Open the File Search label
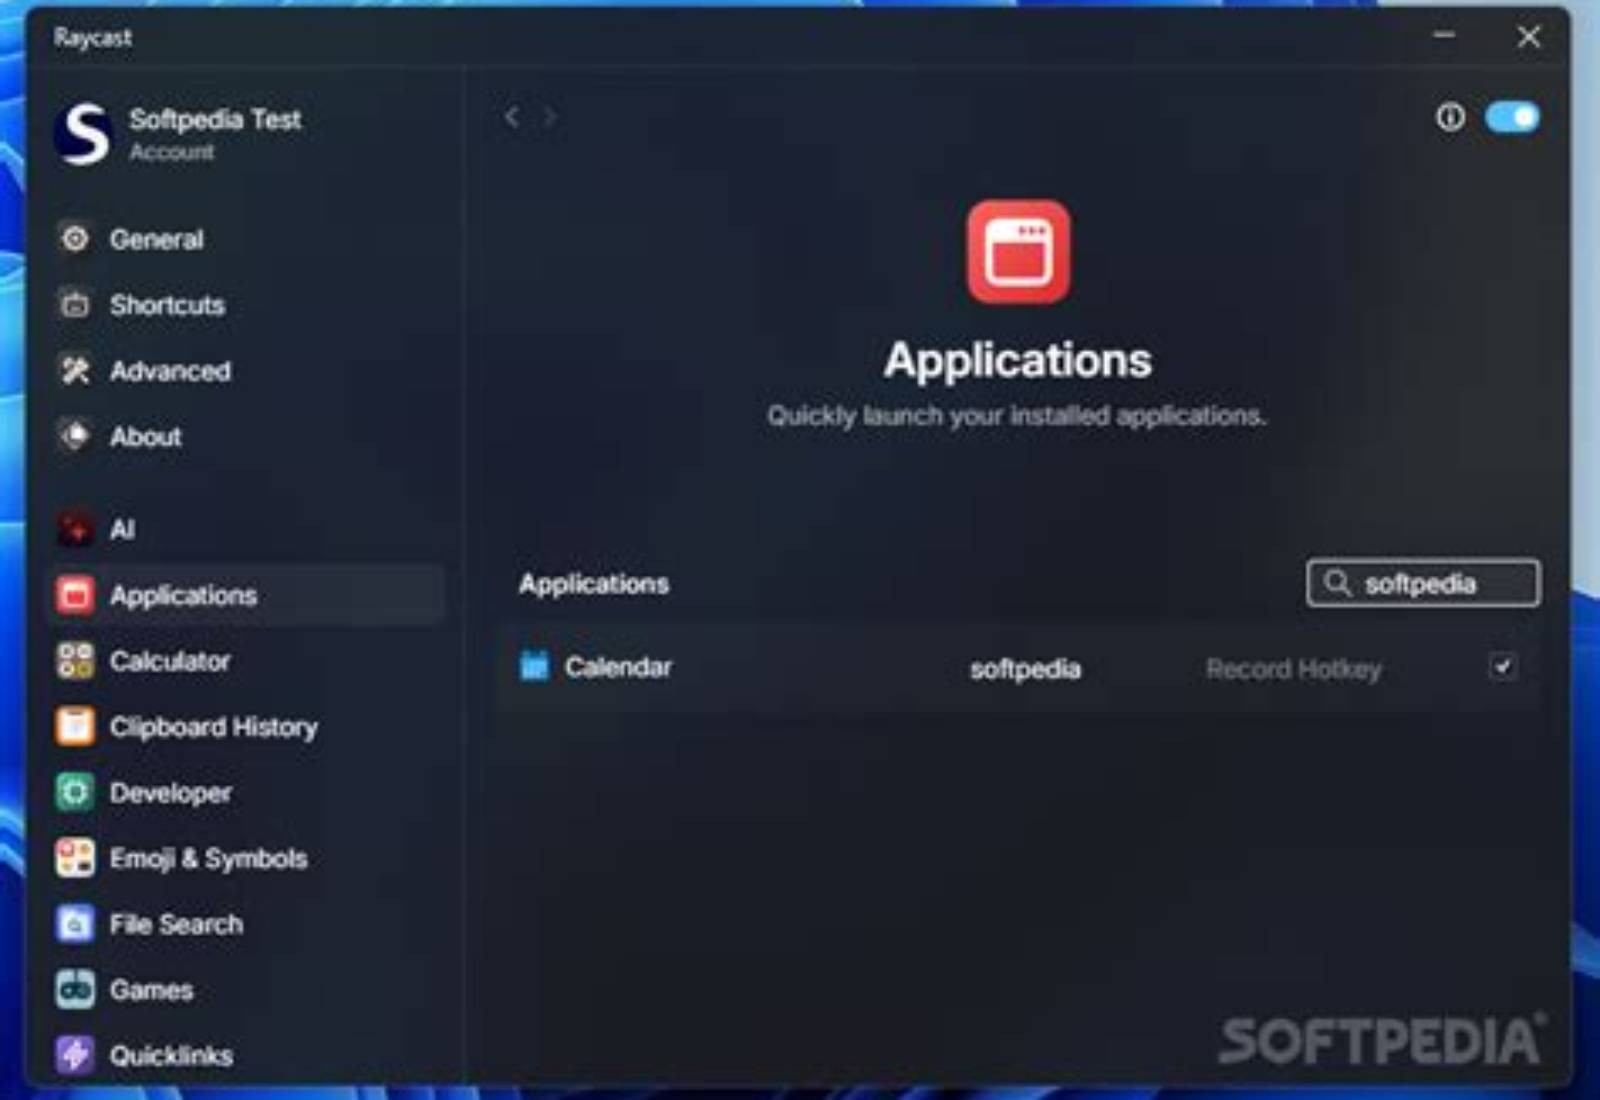The image size is (1600, 1100). [176, 924]
